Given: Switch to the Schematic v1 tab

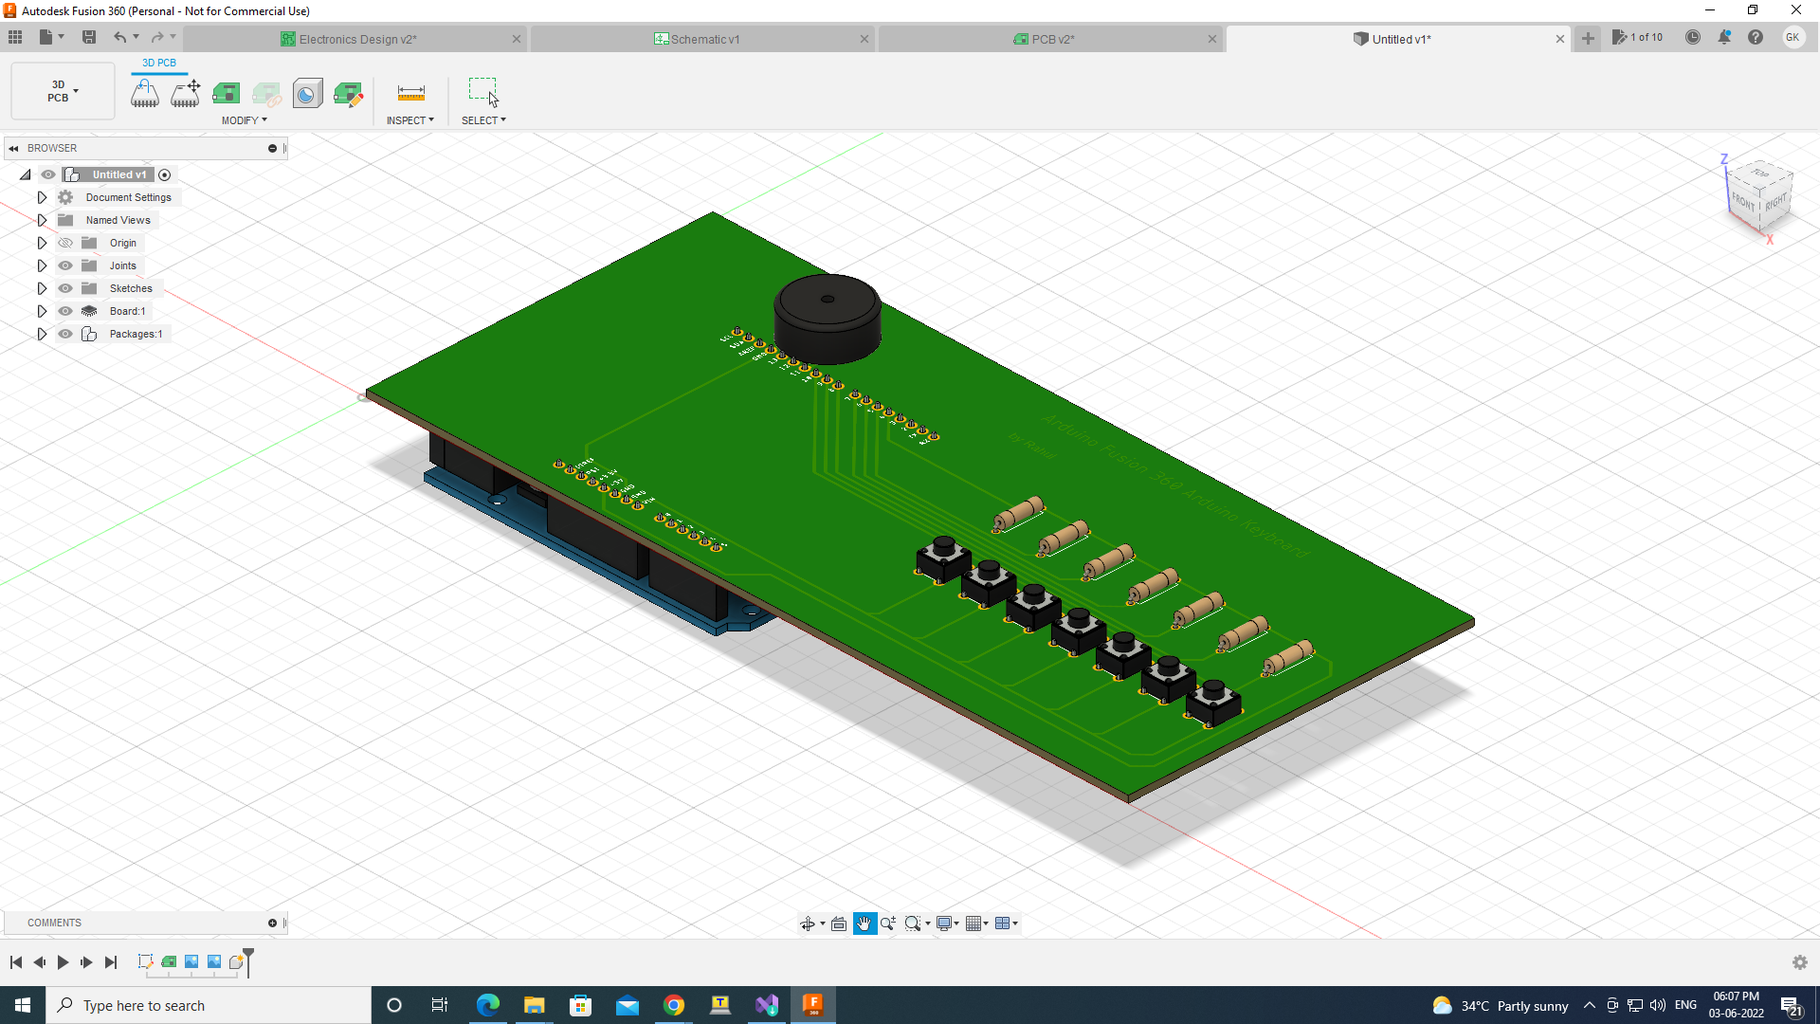Looking at the screenshot, I should (x=703, y=39).
